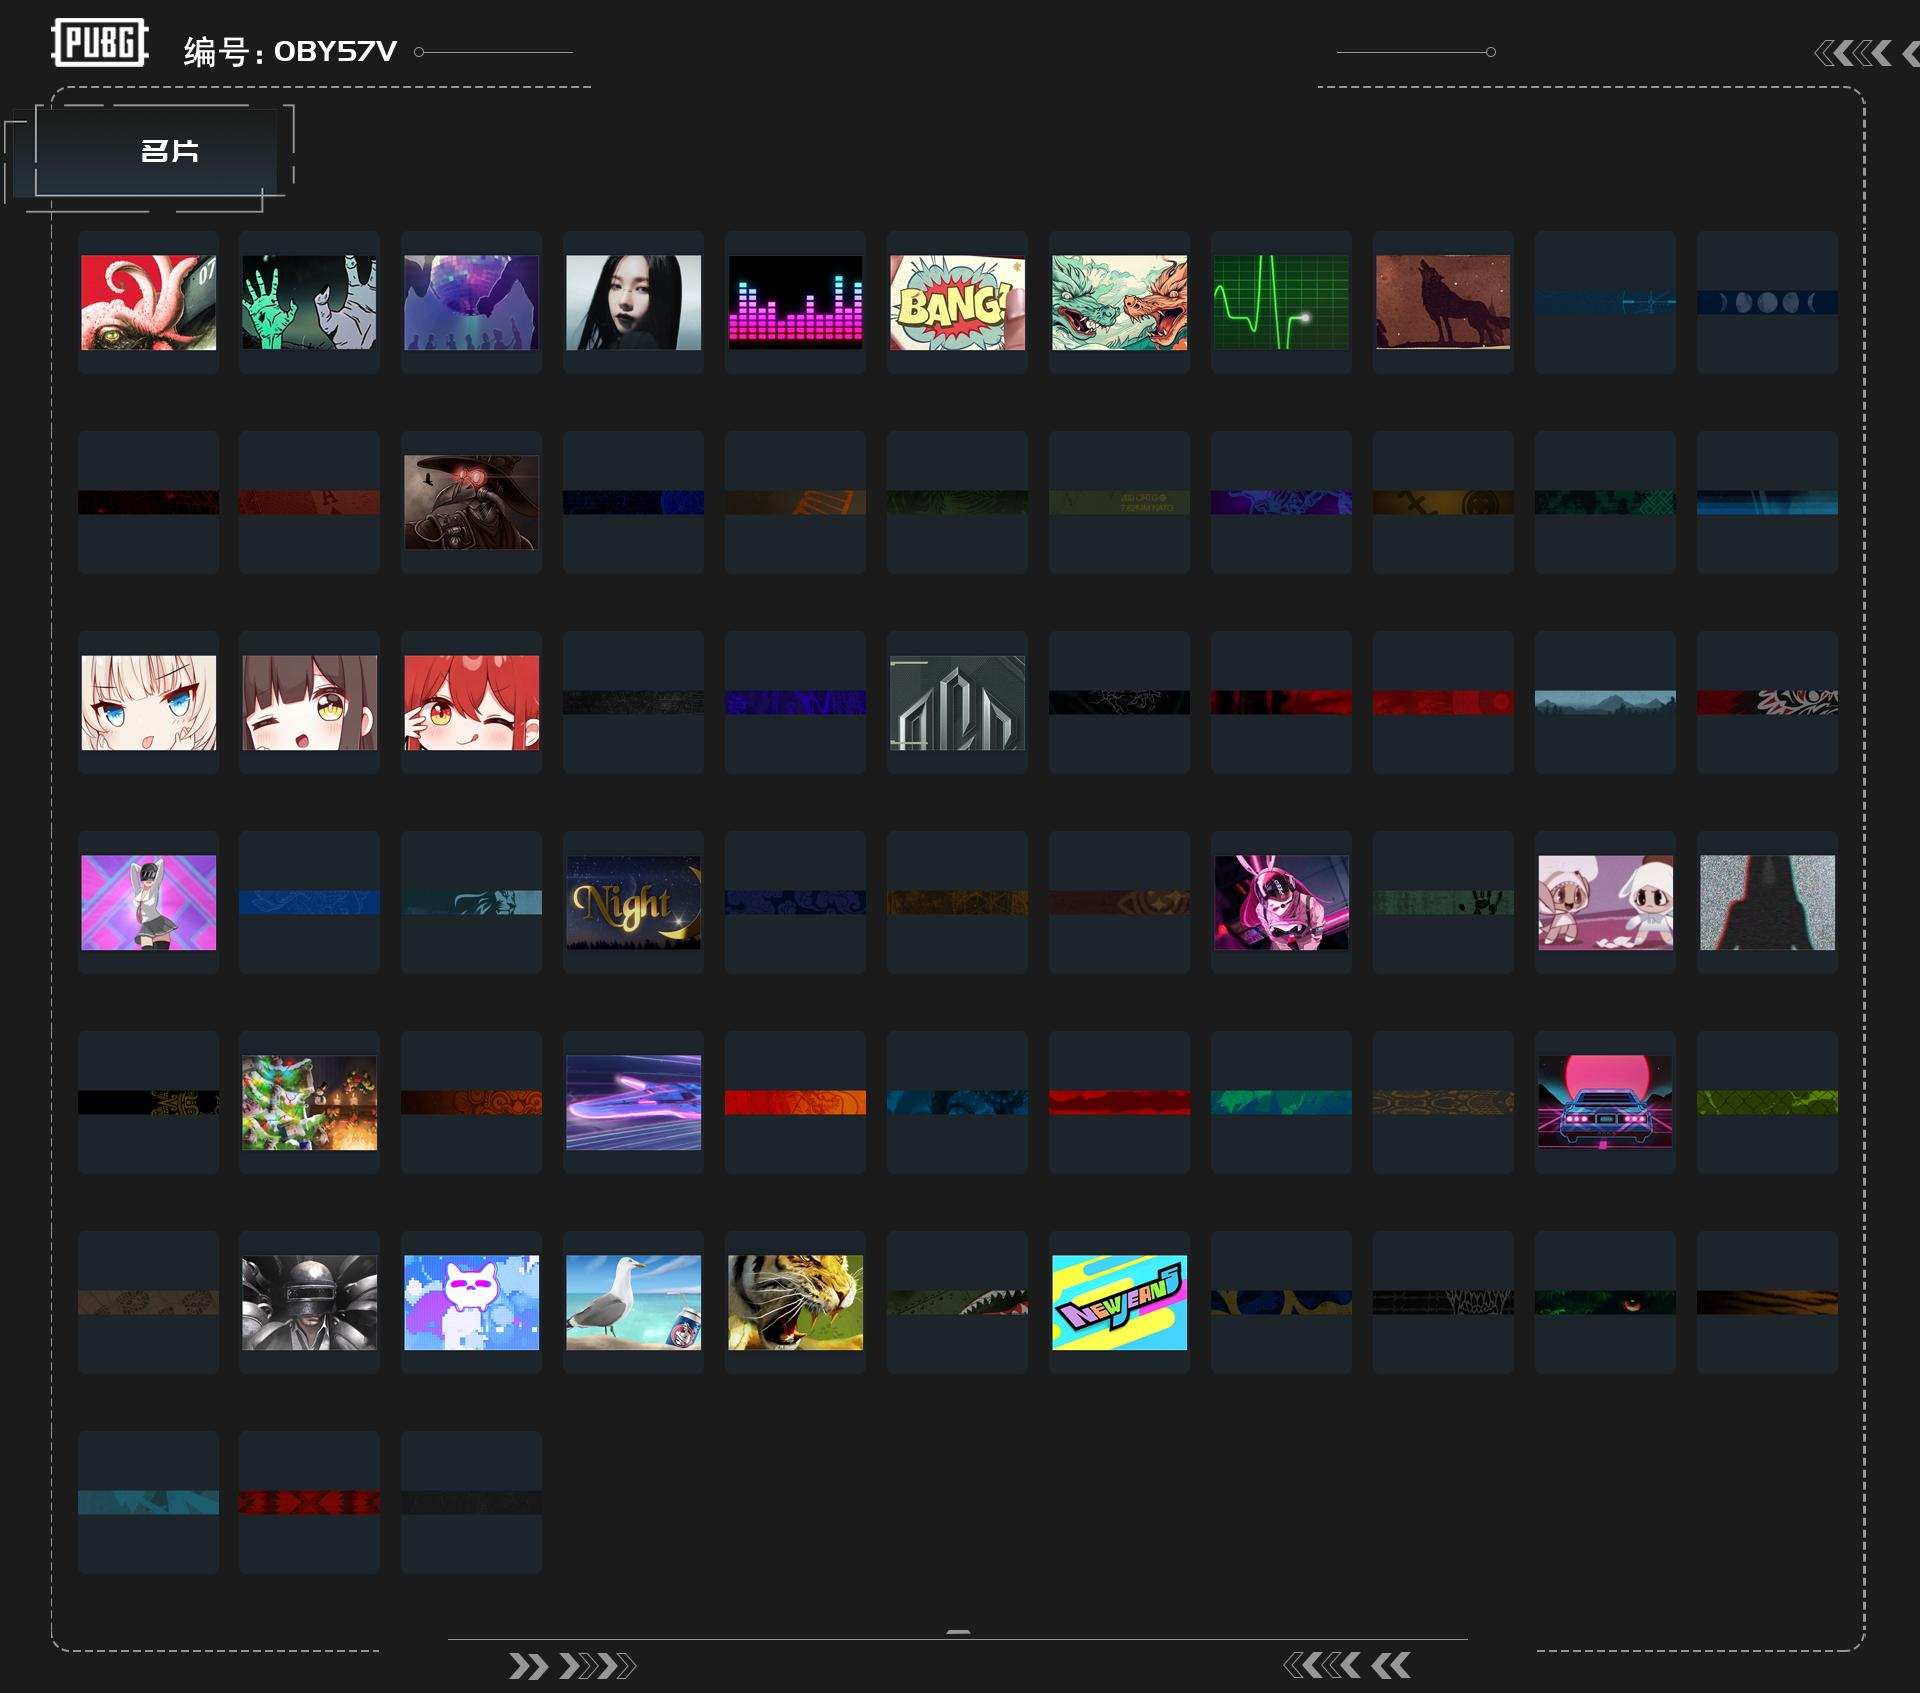Open the pixel cat nameplate
The height and width of the screenshot is (1693, 1920).
(x=471, y=1302)
